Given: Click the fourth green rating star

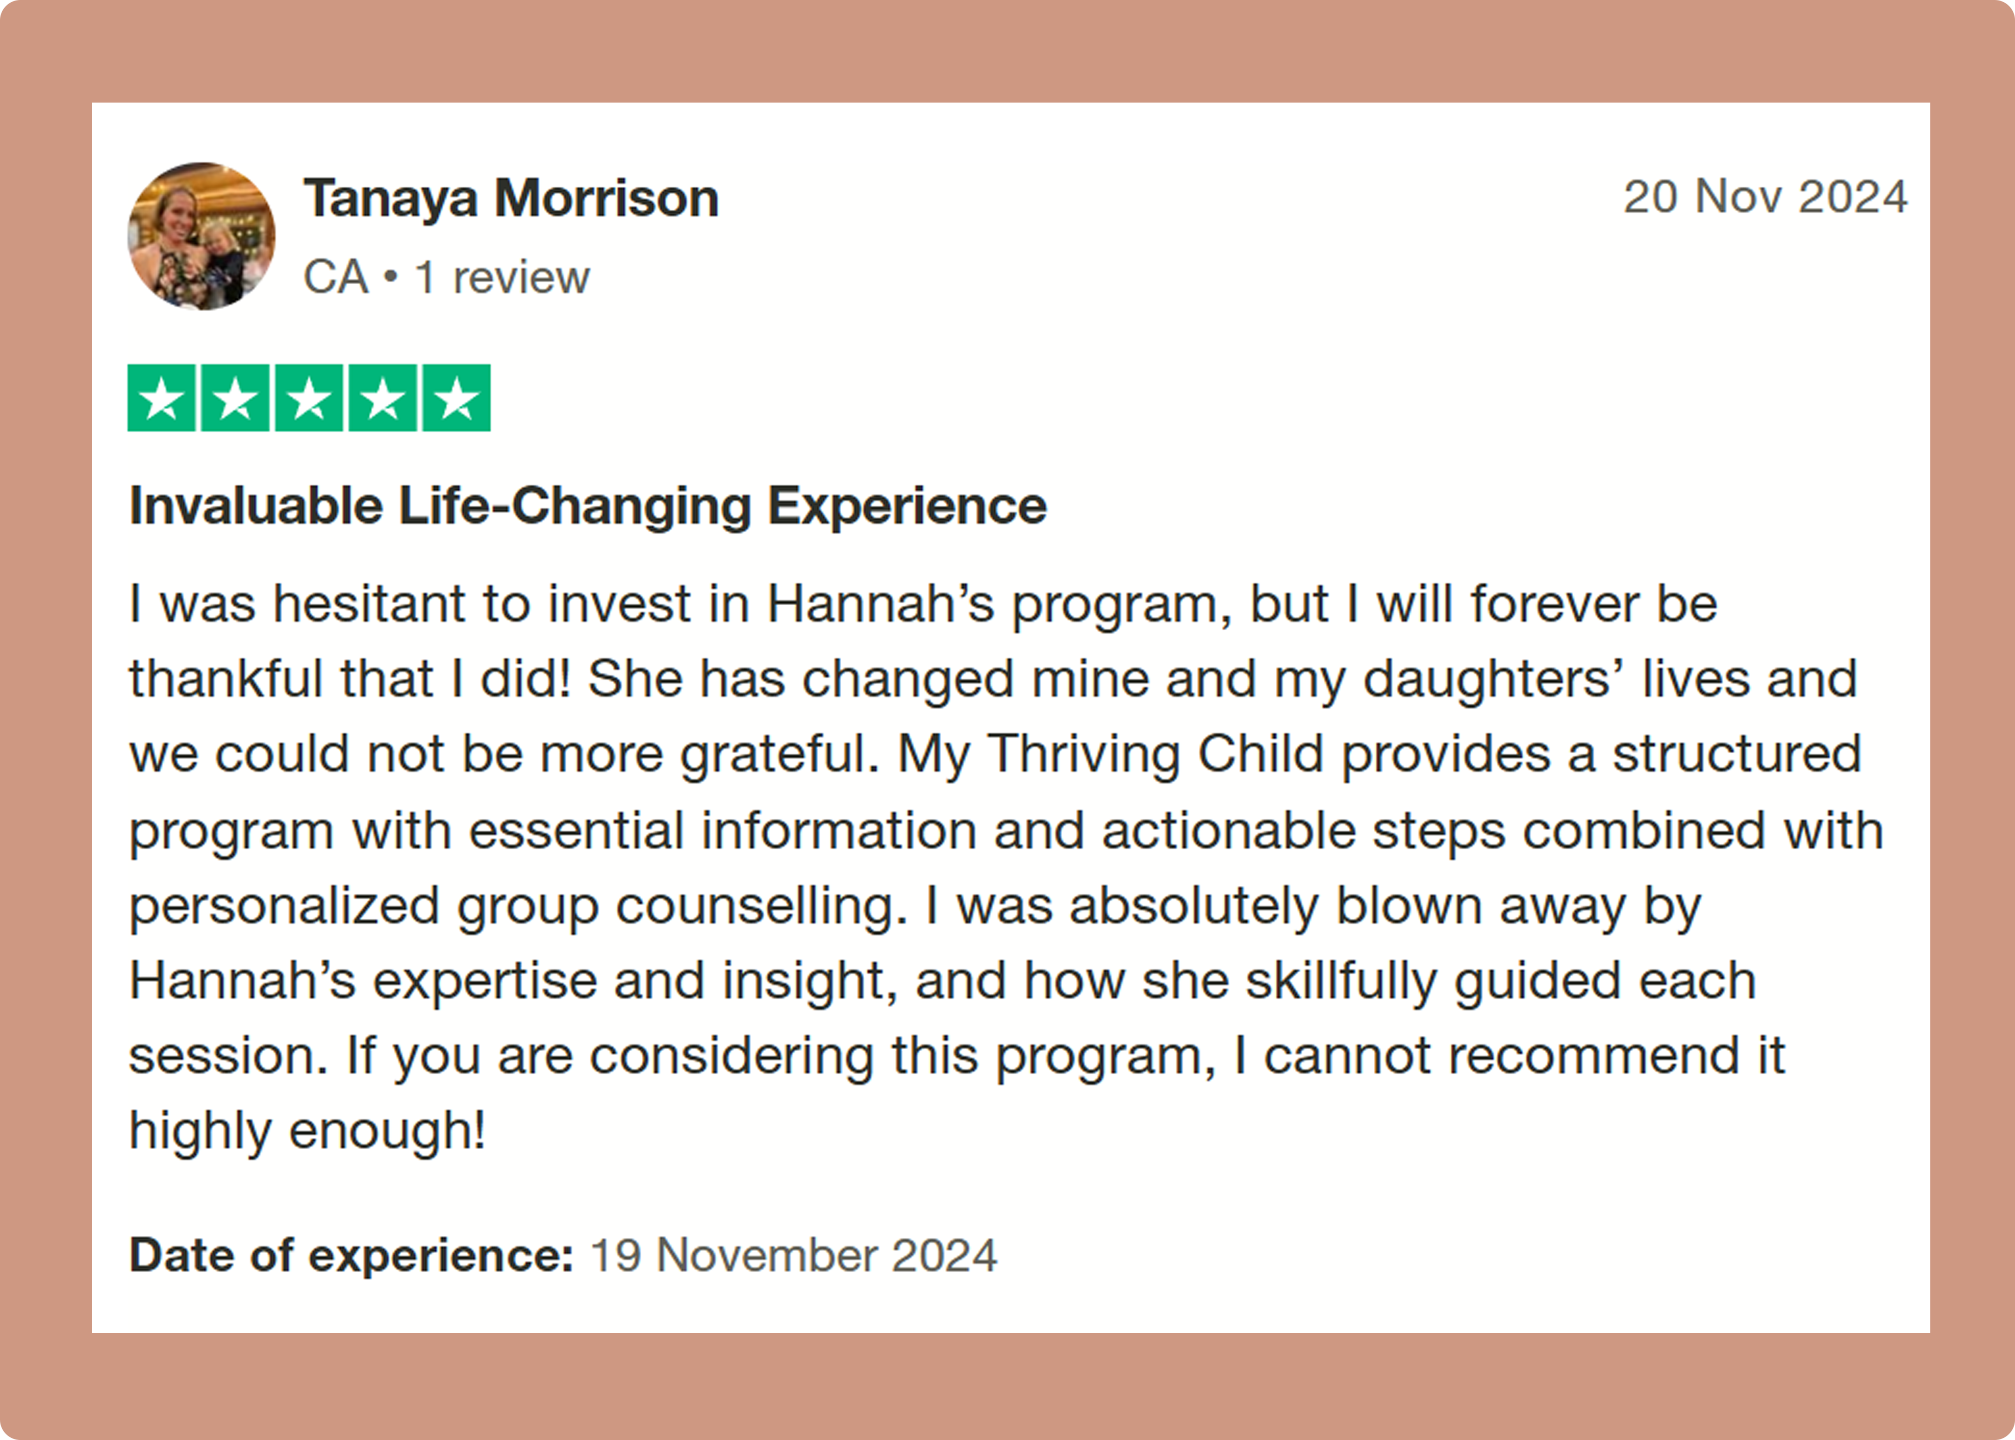Looking at the screenshot, I should 382,398.
